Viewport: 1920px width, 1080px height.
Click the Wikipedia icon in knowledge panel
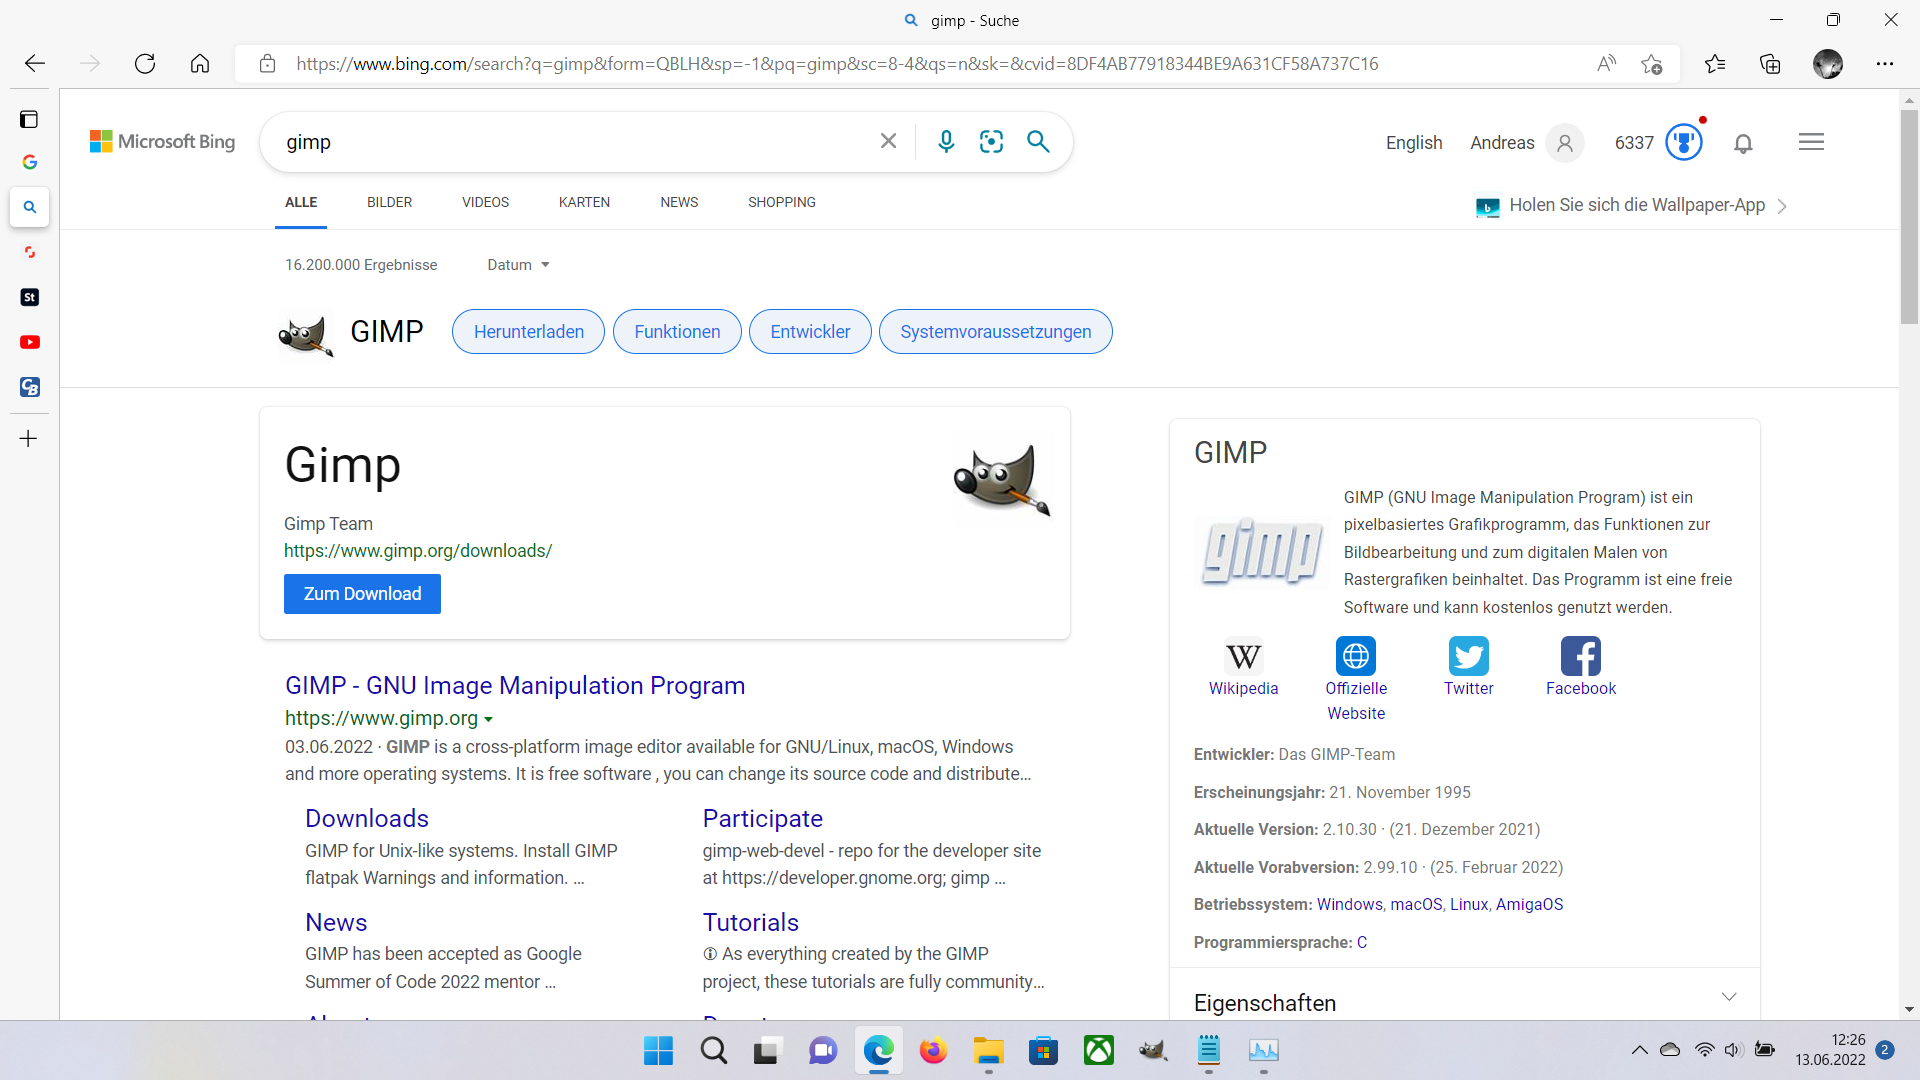[x=1243, y=657]
